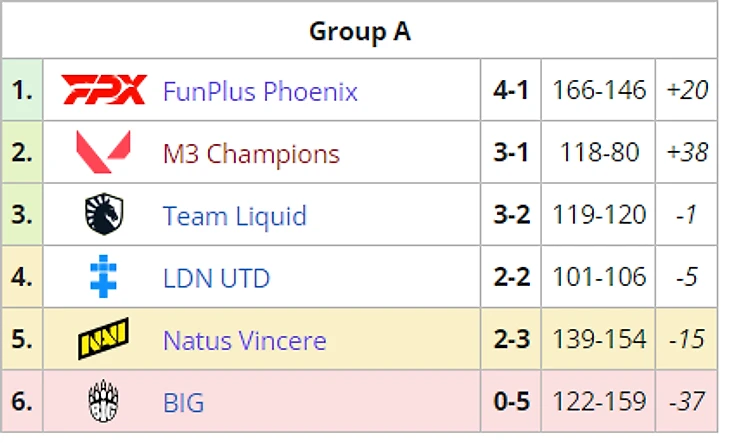Click the Group A table header
730x443 pixels.
(360, 31)
